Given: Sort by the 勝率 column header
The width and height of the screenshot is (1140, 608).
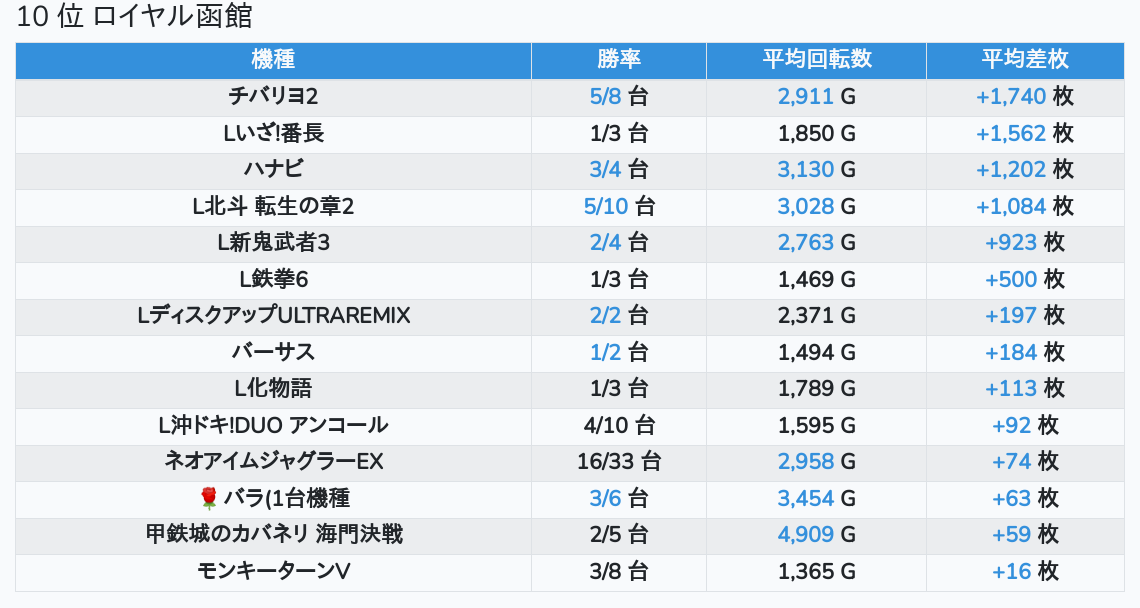Looking at the screenshot, I should tap(618, 60).
